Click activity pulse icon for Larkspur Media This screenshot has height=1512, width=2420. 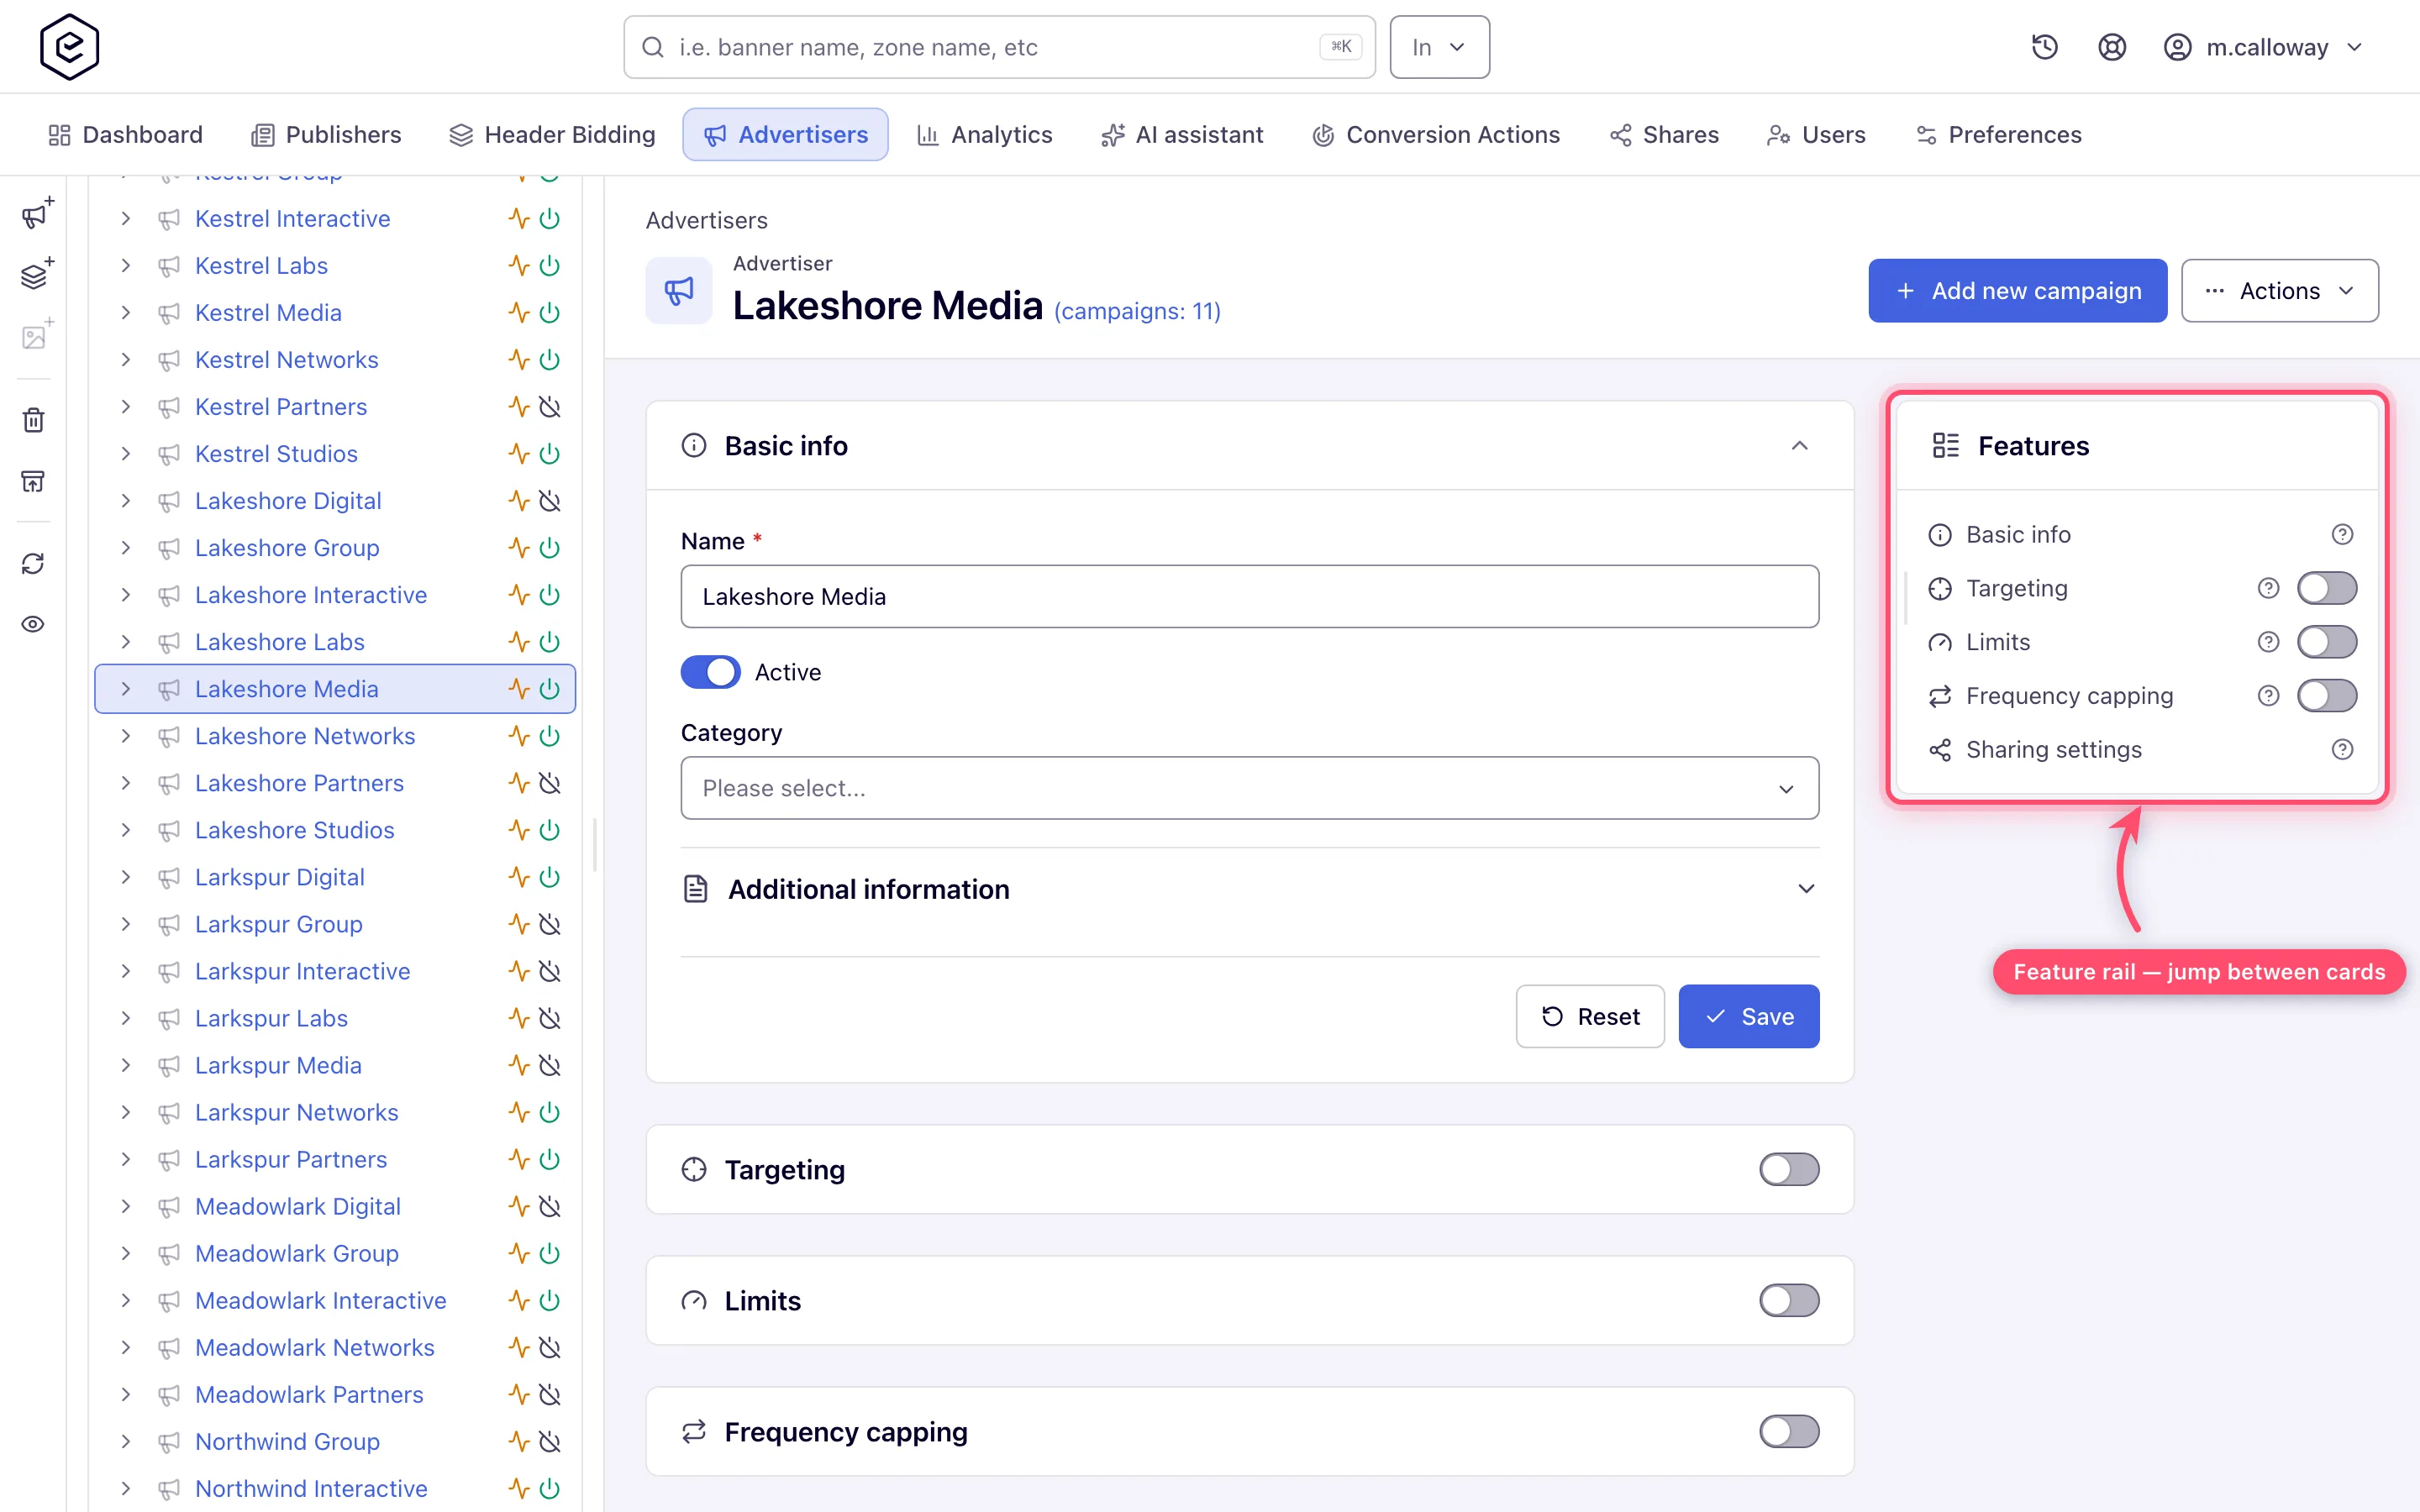pos(518,1065)
